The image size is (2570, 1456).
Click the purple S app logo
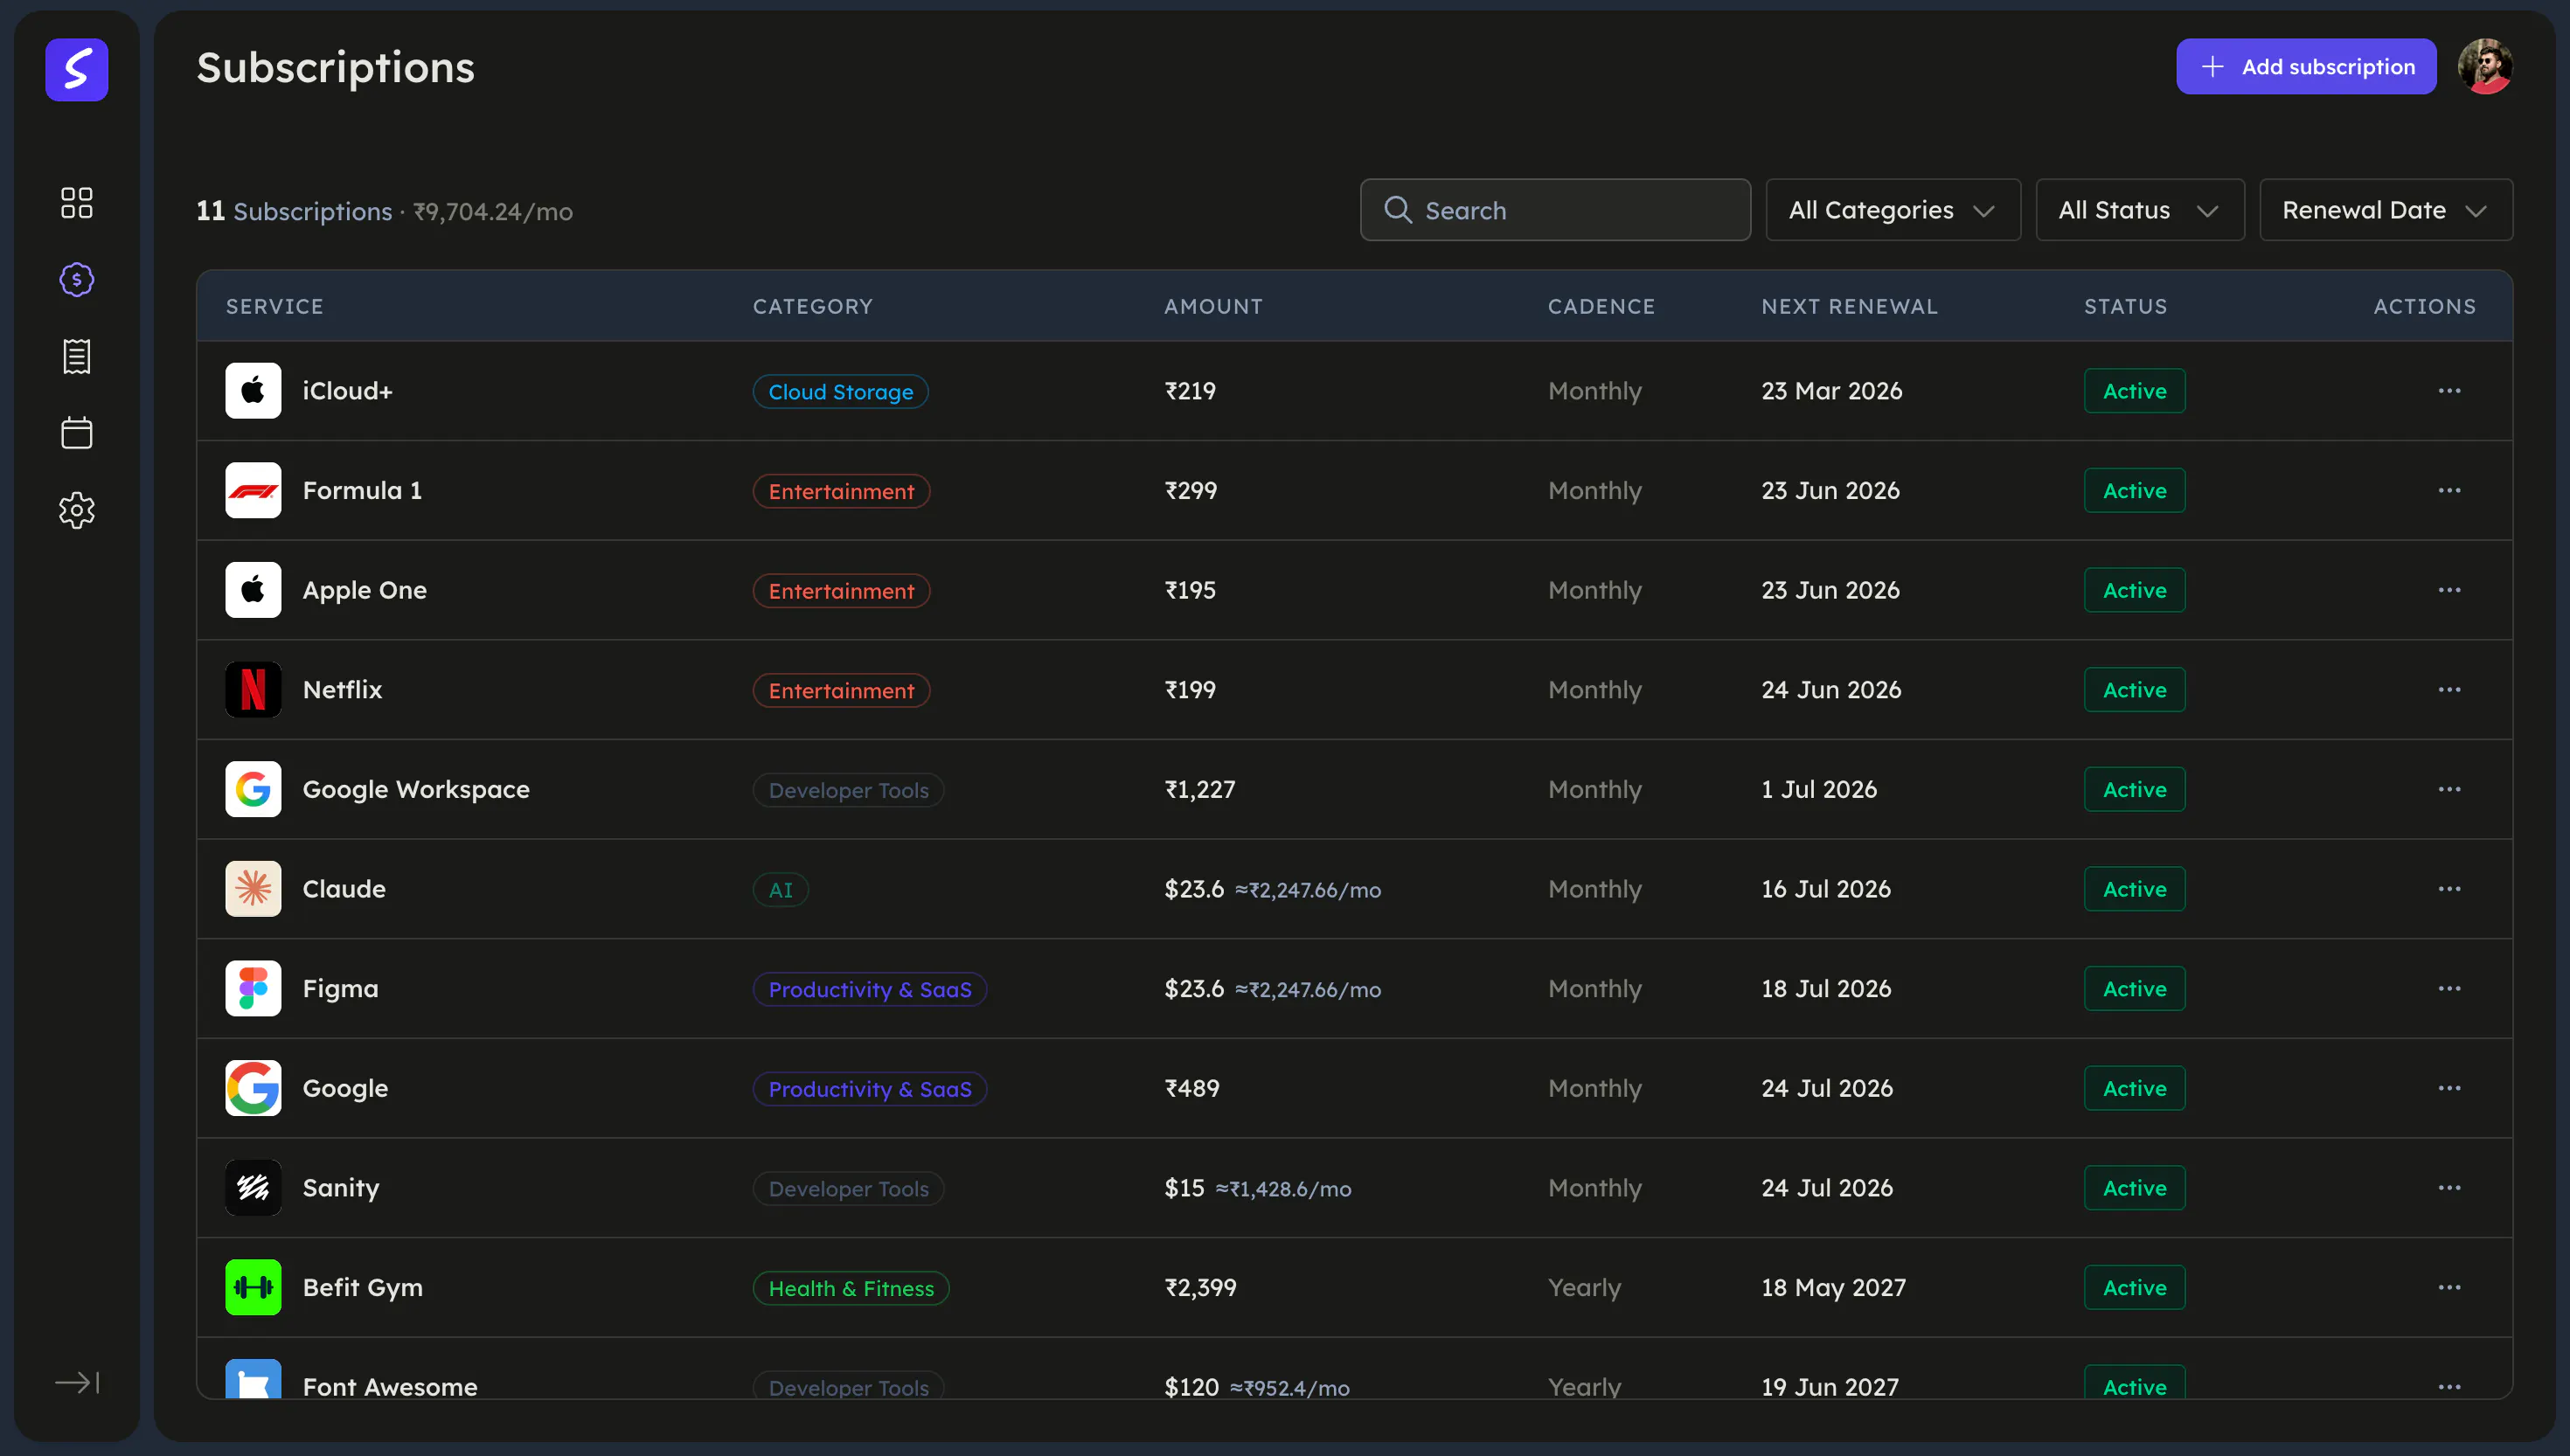point(77,69)
